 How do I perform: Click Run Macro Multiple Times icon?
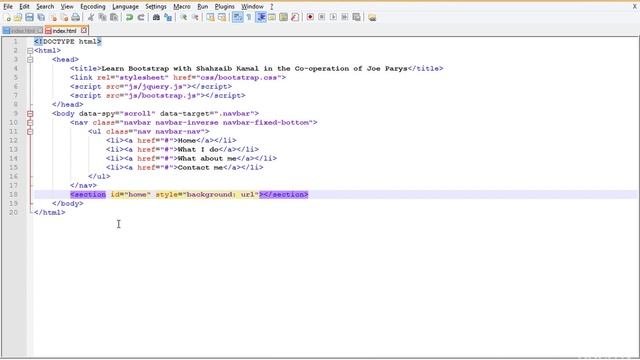(345, 17)
